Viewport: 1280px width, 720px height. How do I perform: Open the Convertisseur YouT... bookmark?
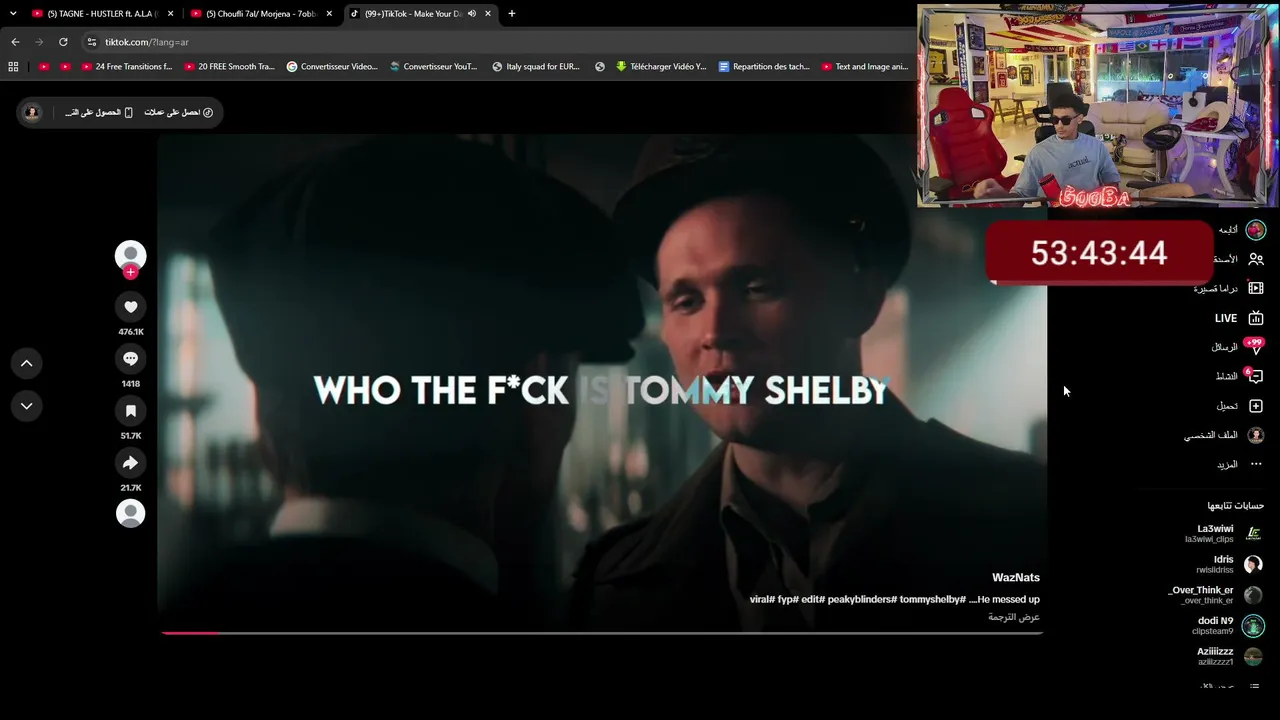pyautogui.click(x=434, y=67)
